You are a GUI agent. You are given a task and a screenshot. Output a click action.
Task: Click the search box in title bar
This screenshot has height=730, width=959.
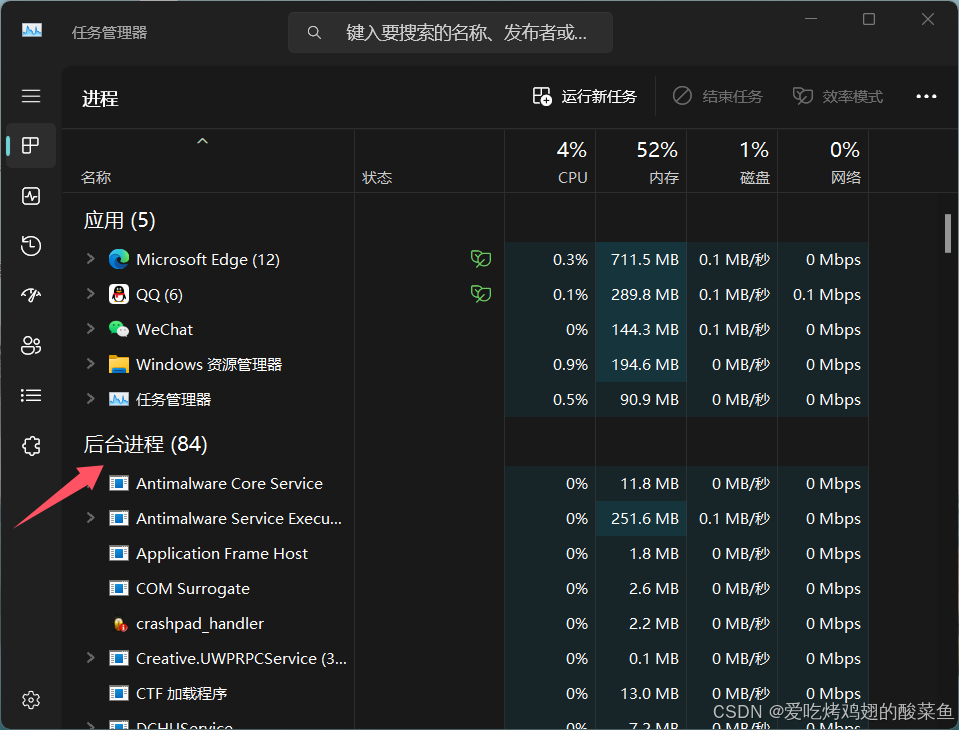click(x=450, y=32)
